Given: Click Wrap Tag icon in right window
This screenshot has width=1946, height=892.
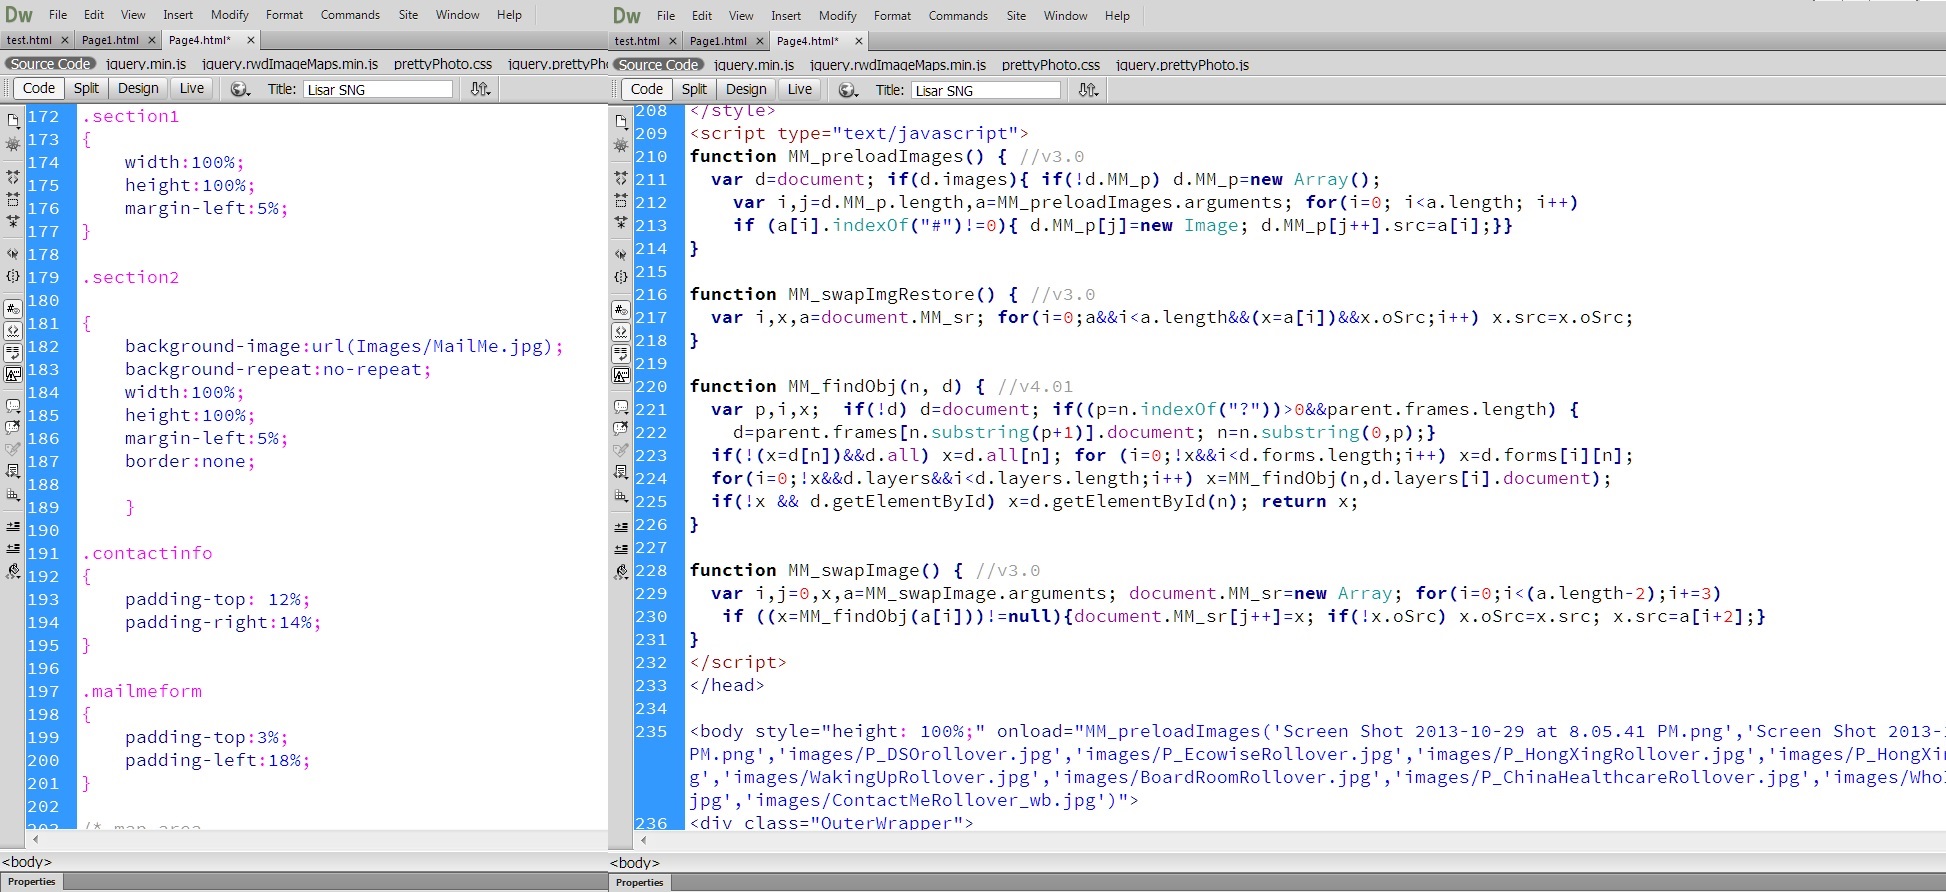Looking at the screenshot, I should pyautogui.click(x=621, y=451).
